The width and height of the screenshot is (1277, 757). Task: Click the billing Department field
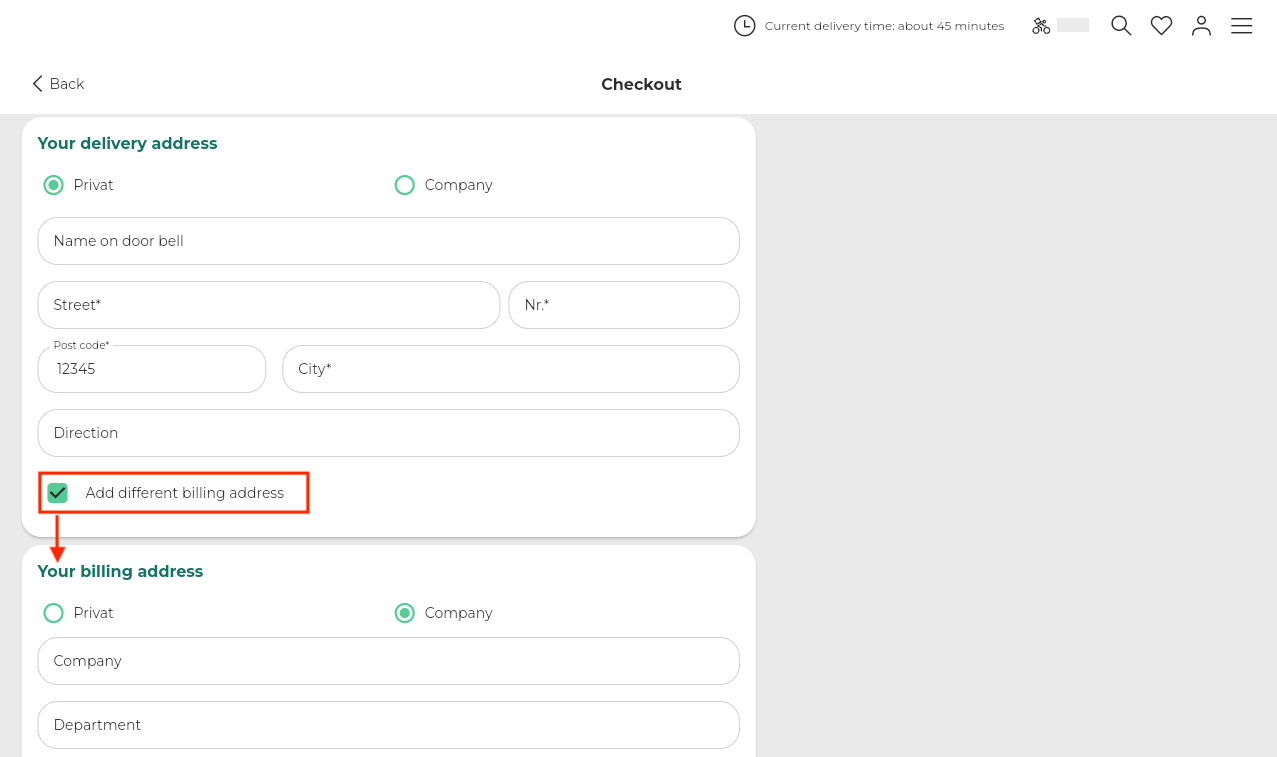[x=388, y=725]
